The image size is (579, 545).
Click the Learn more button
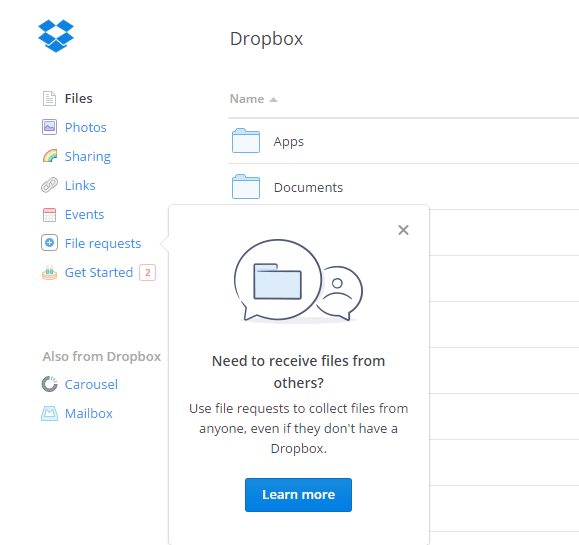click(298, 495)
